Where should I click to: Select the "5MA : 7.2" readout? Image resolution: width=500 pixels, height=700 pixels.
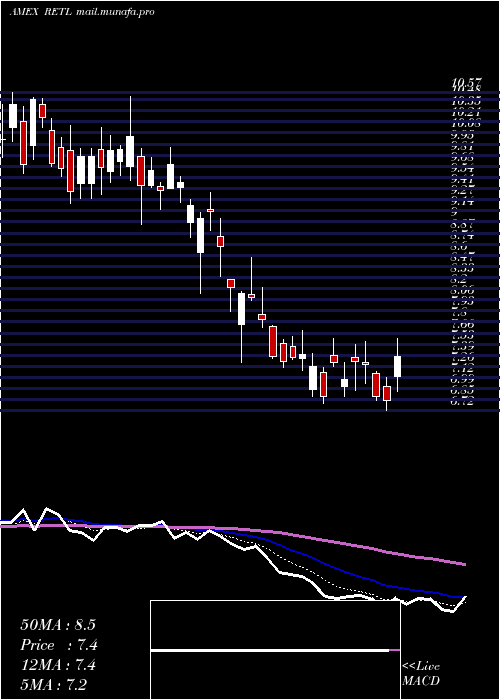click(54, 685)
